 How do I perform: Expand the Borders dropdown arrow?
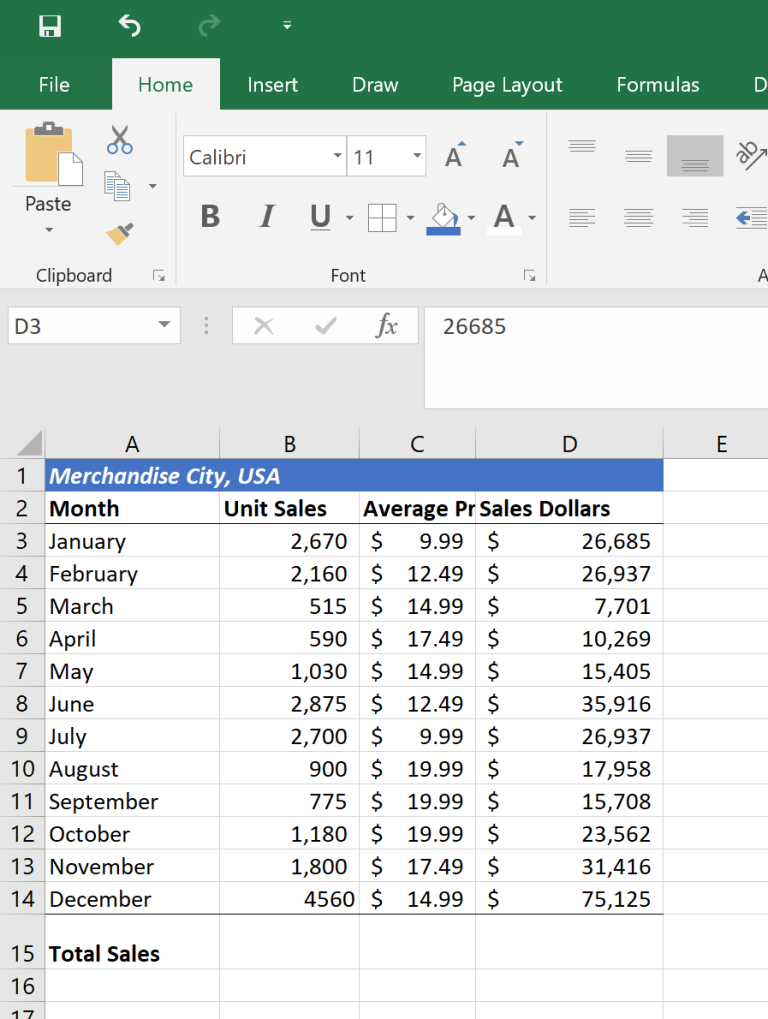[x=410, y=217]
